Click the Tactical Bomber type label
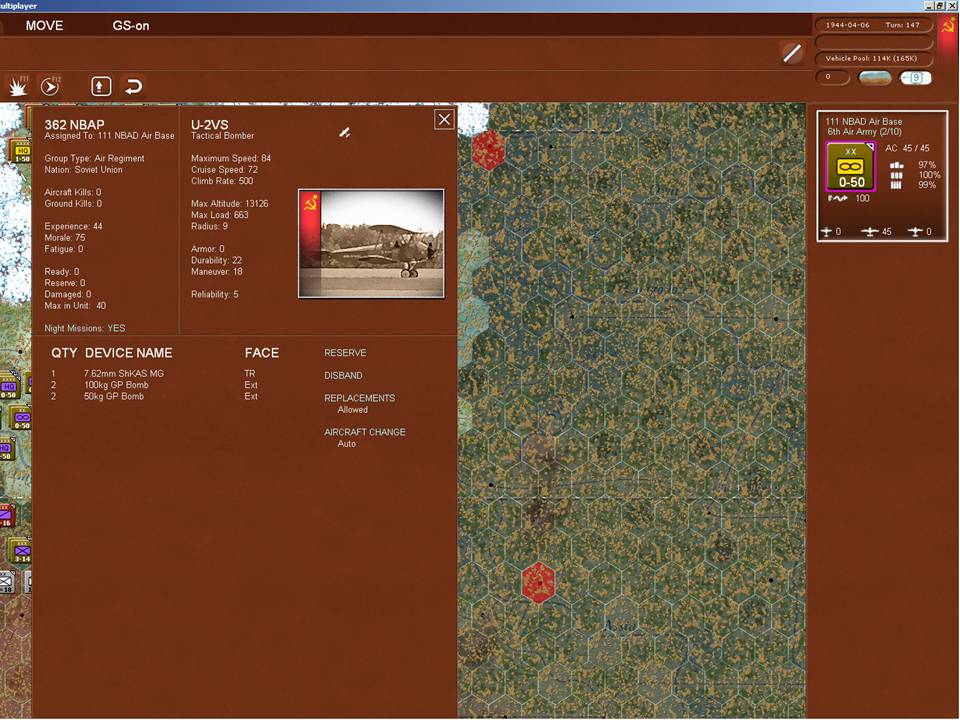Viewport: 960px width, 720px height. click(222, 135)
